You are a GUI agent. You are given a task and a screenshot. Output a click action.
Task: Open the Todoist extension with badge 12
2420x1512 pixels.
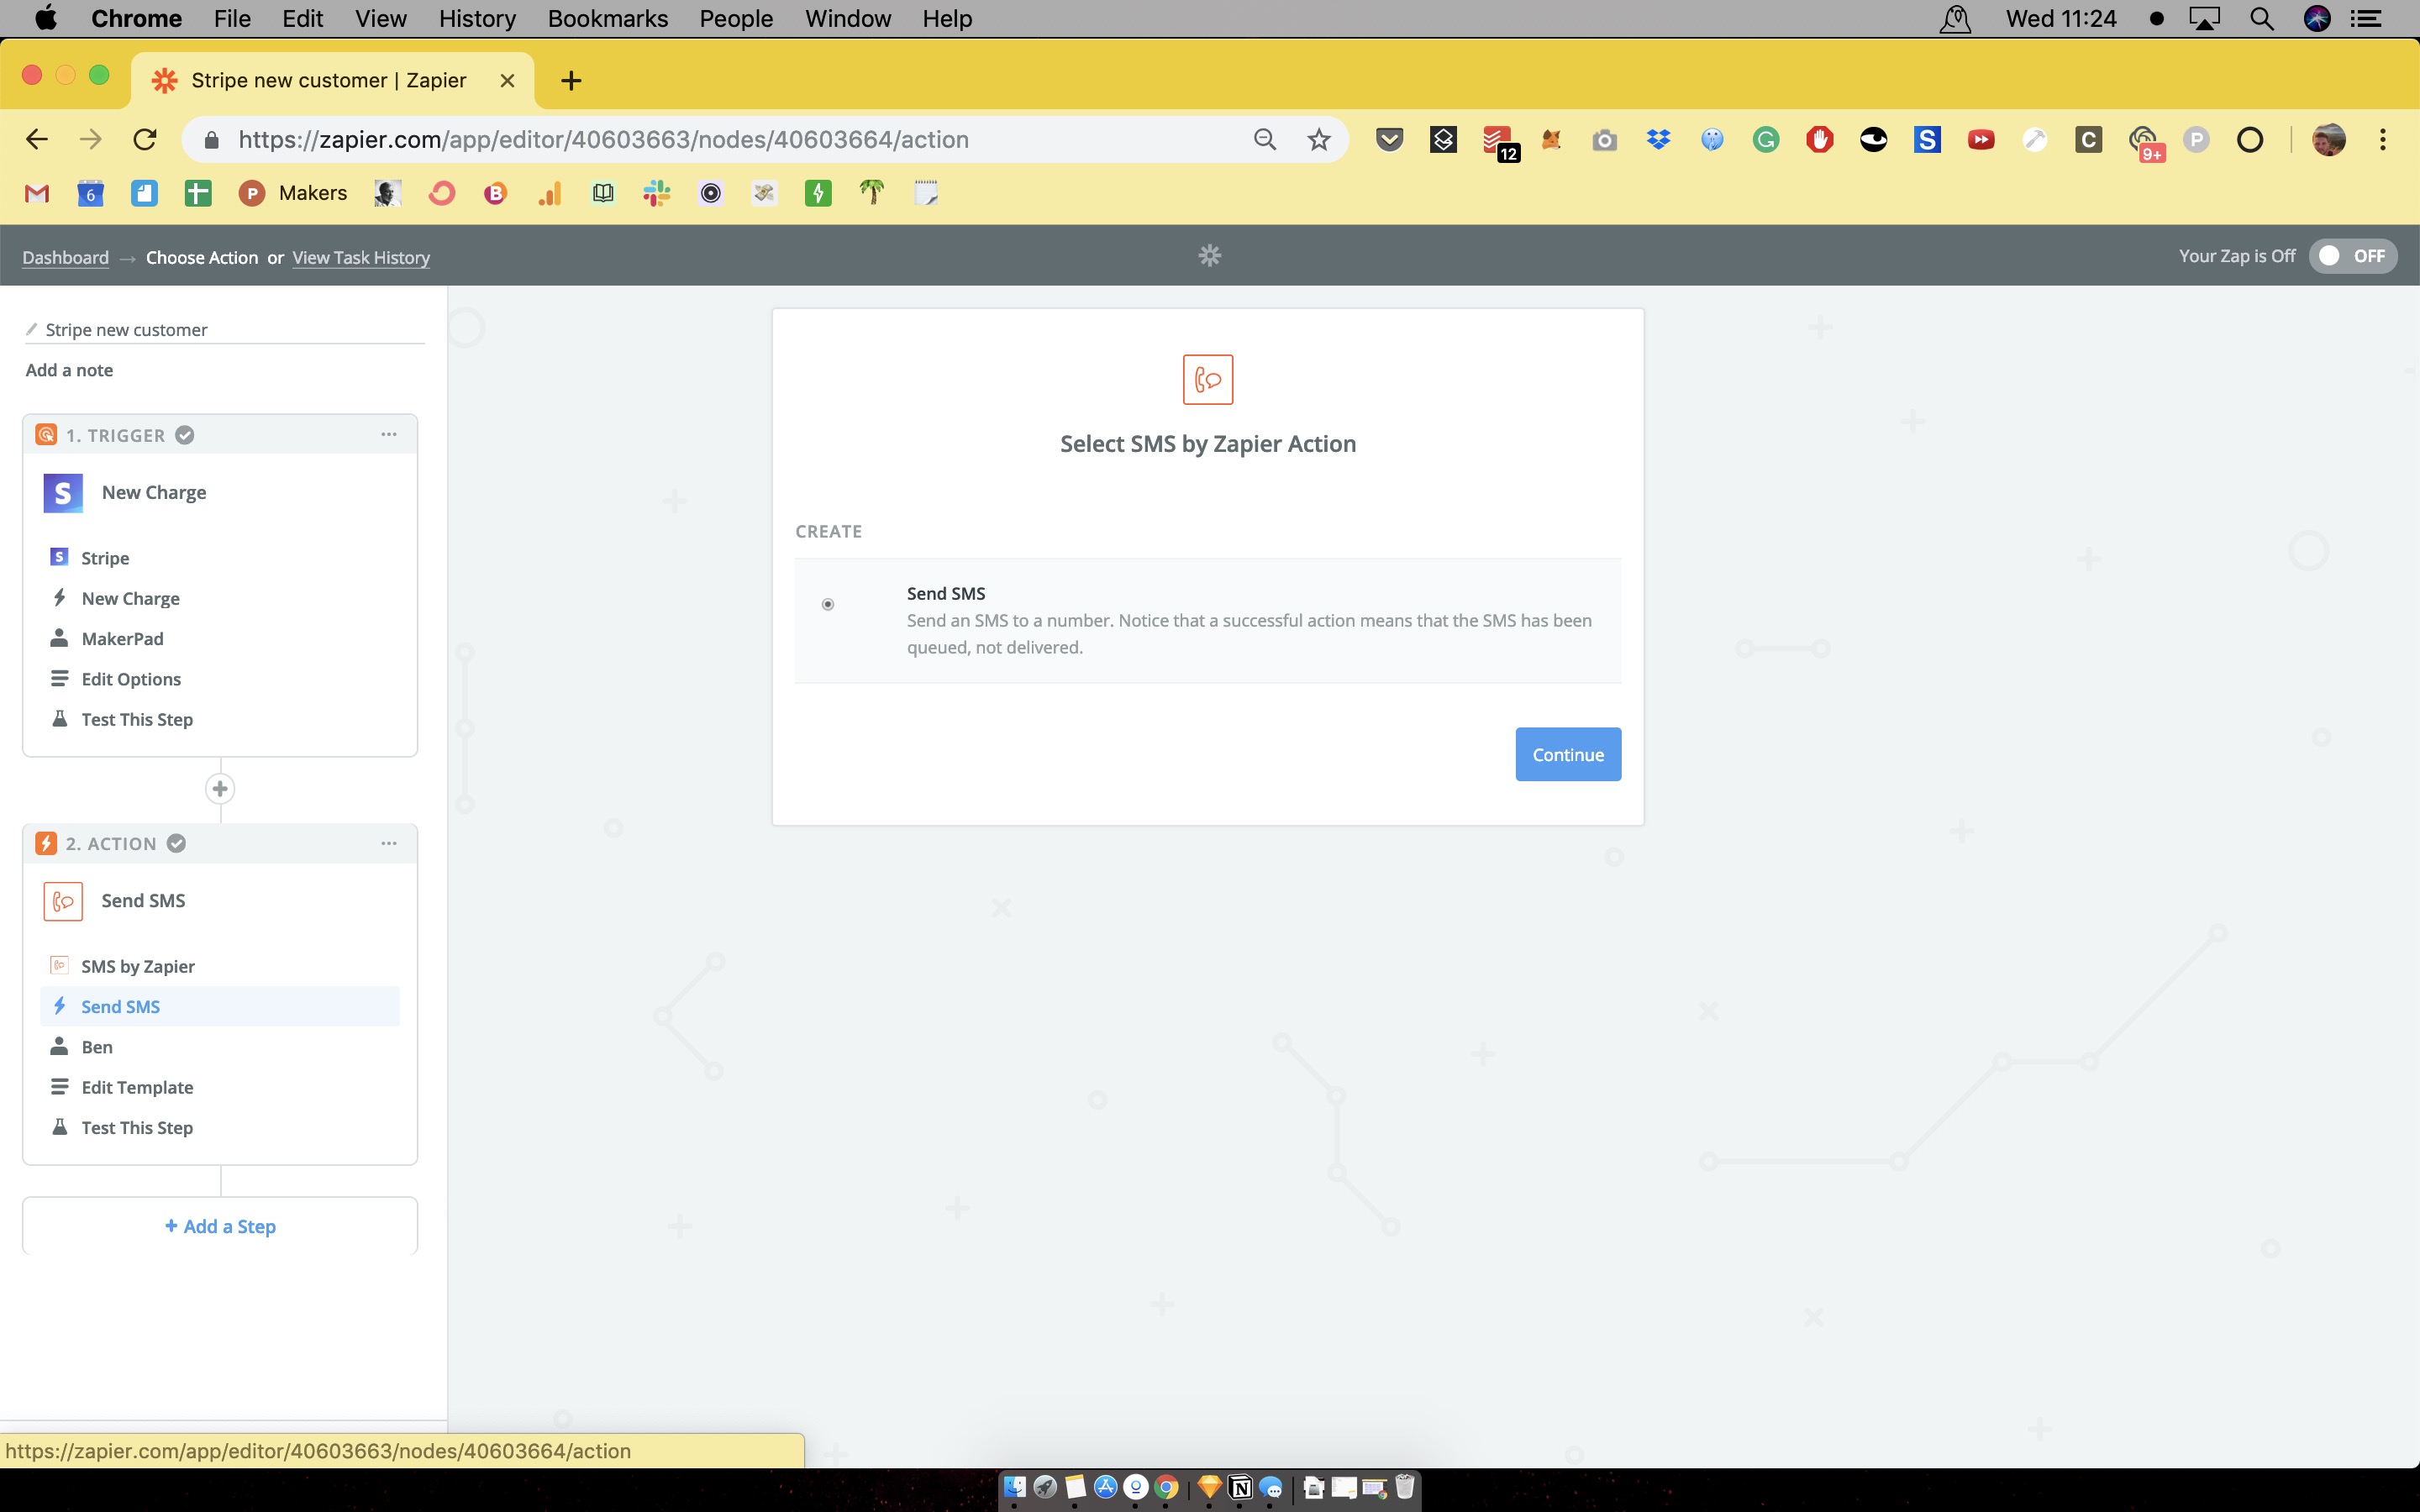coord(1500,143)
